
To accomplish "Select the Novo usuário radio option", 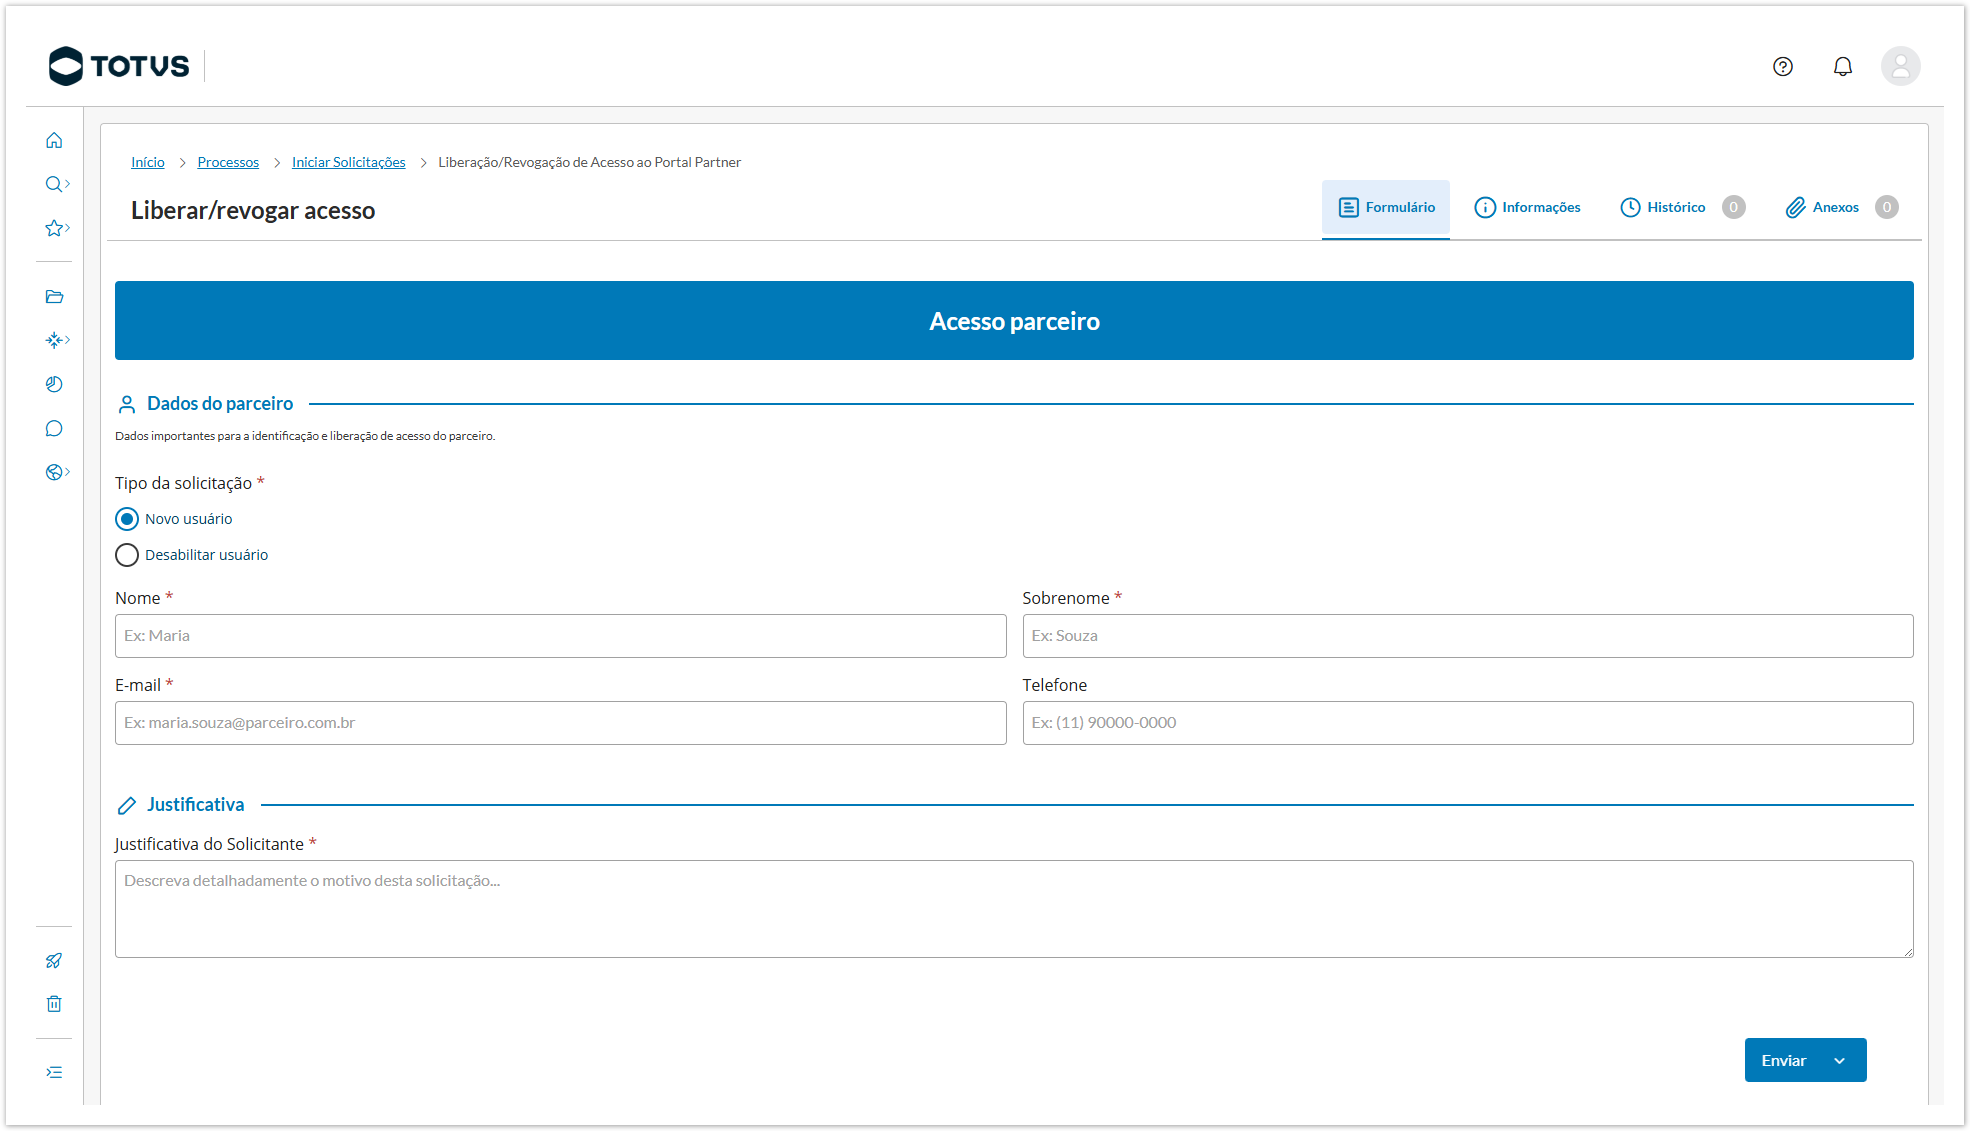I will coord(127,519).
